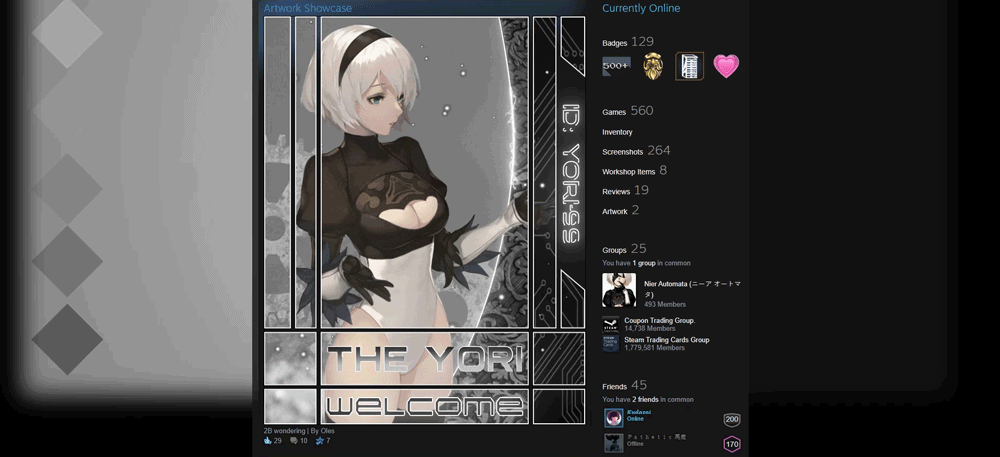Click the thumbs-up rating icon on artwork
Image resolution: width=1000 pixels, height=457 pixels.
268,440
